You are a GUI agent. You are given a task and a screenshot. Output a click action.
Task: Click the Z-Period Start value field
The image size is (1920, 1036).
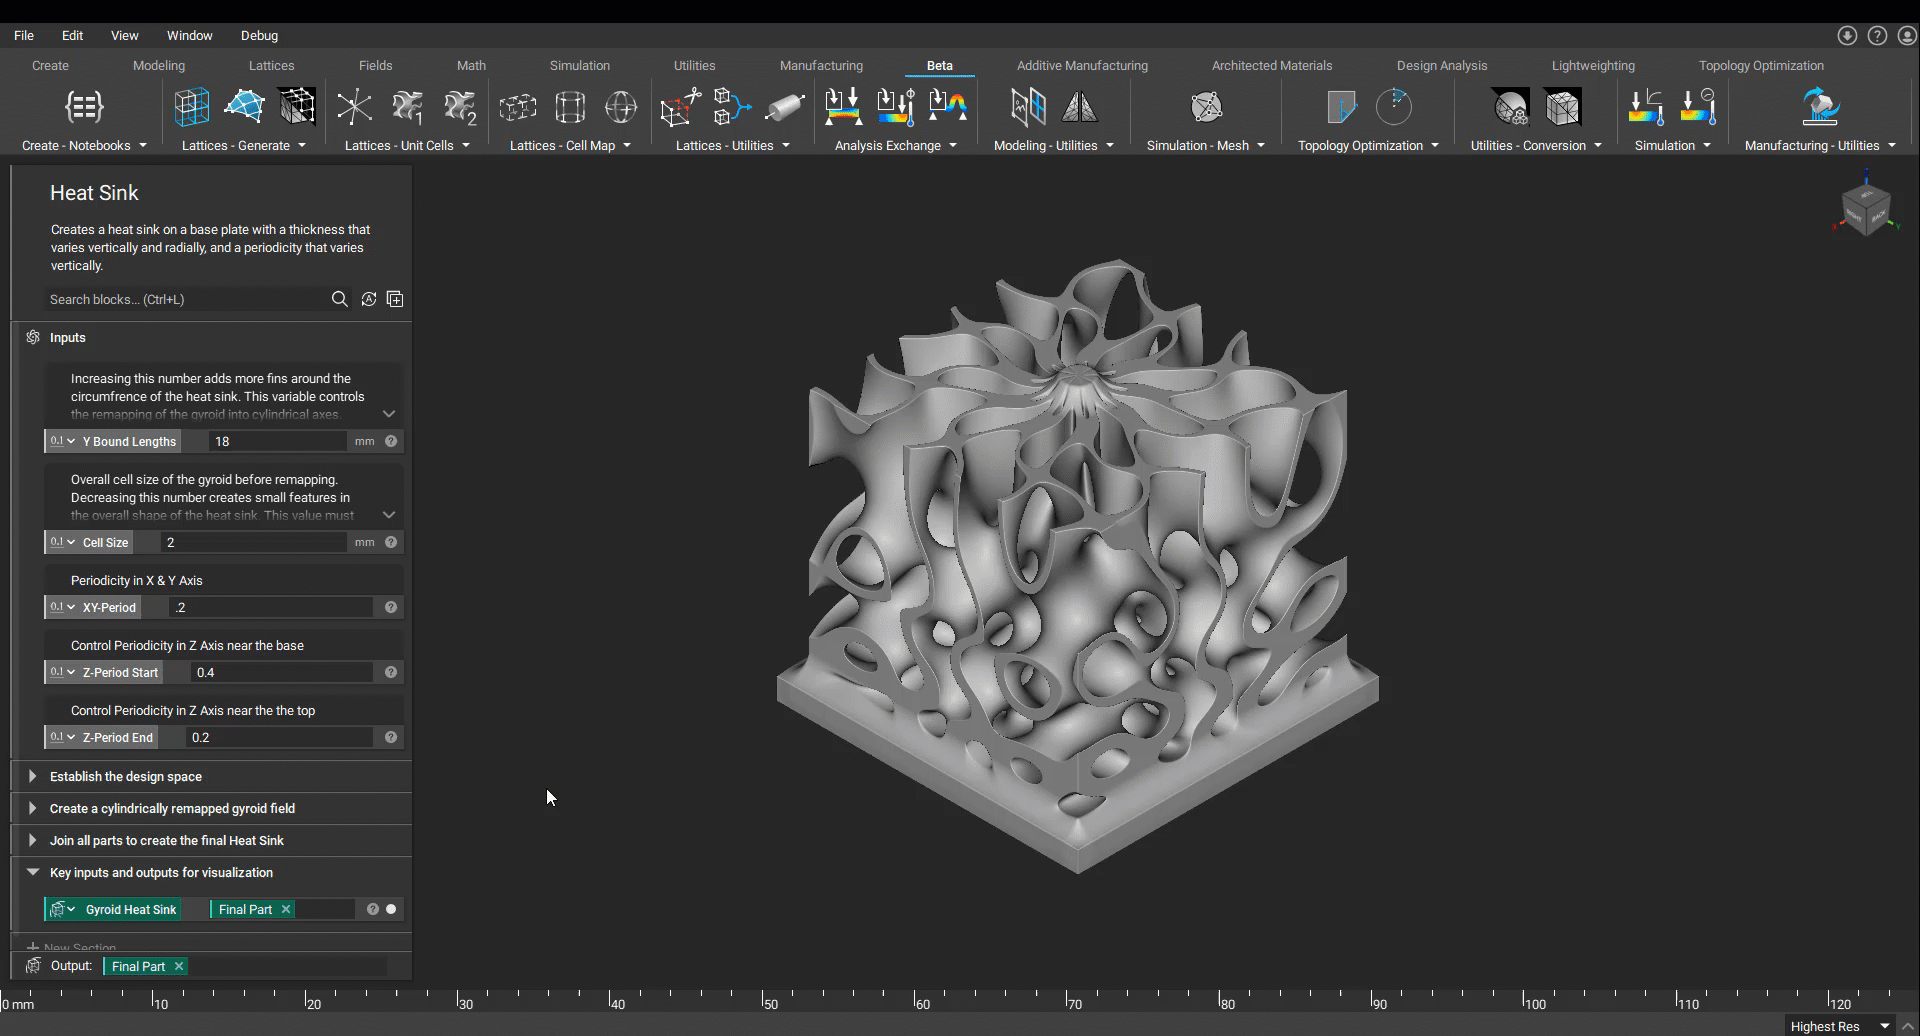click(282, 672)
